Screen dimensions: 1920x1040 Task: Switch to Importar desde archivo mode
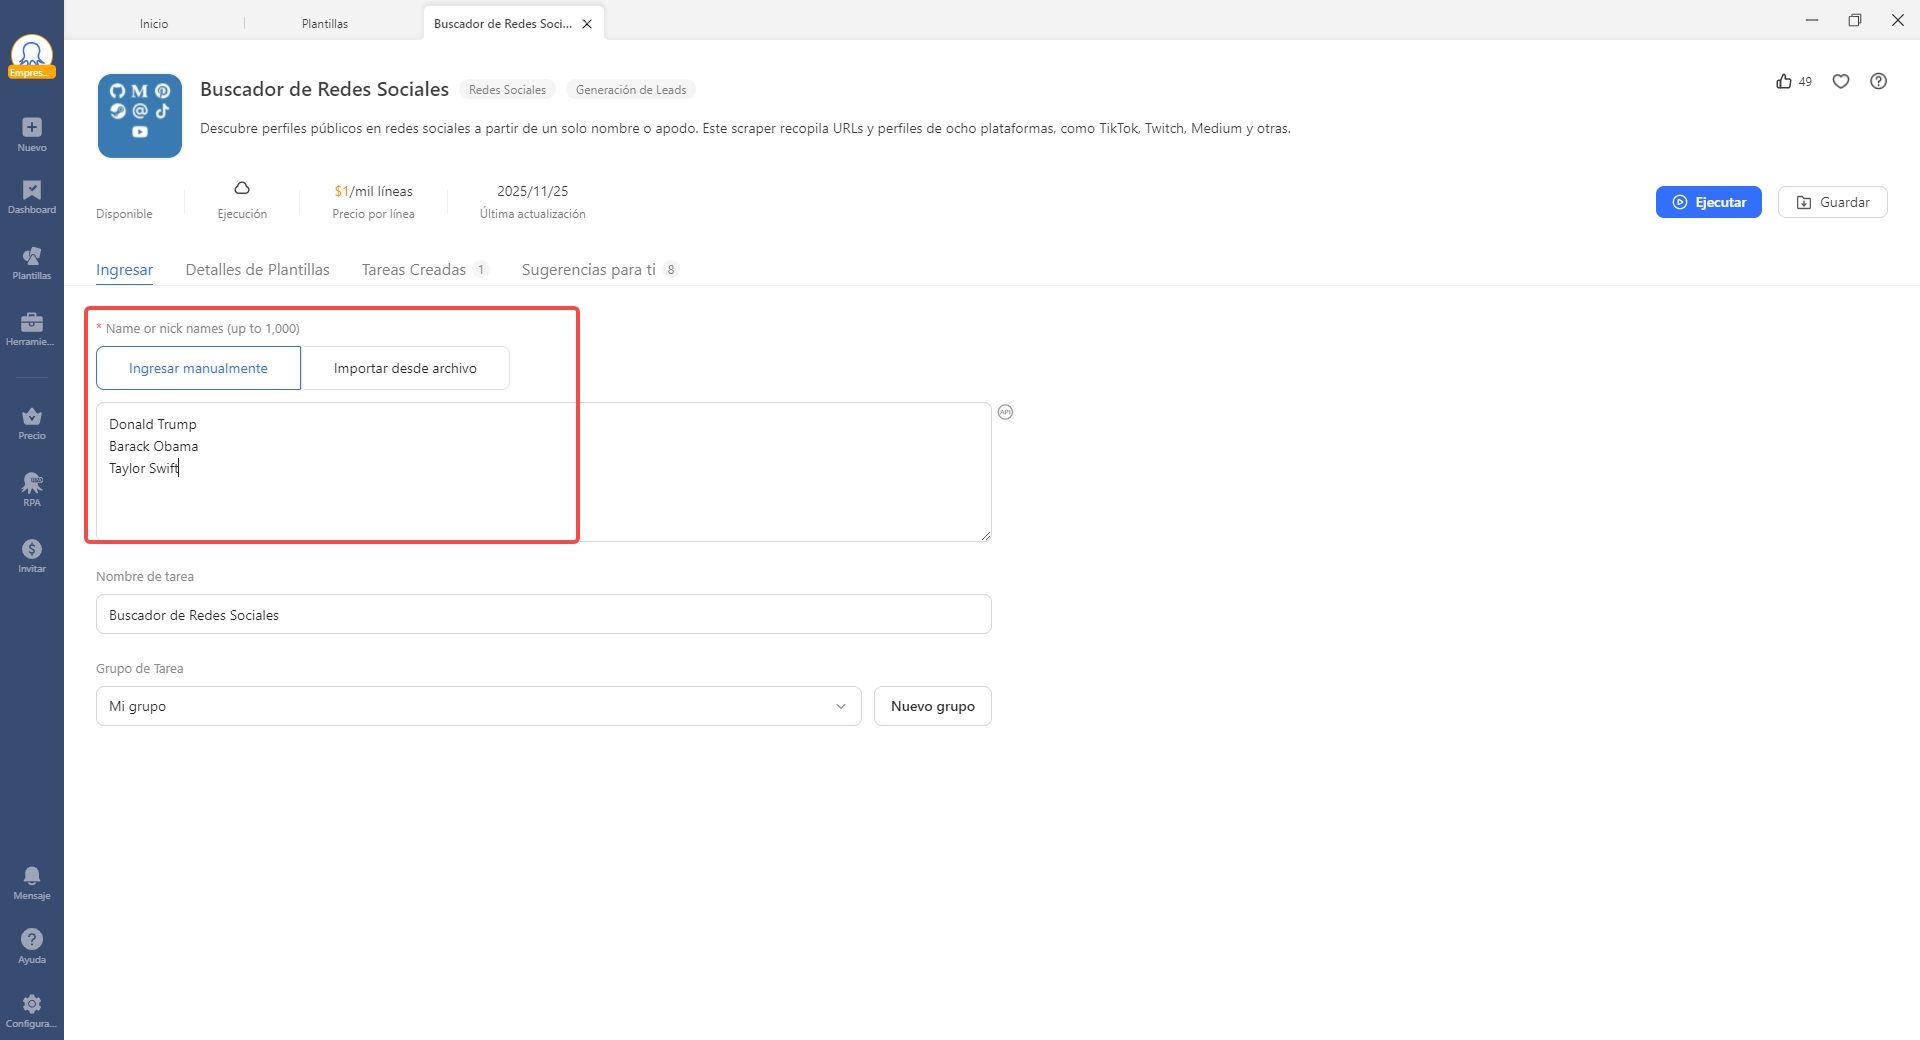coord(405,368)
